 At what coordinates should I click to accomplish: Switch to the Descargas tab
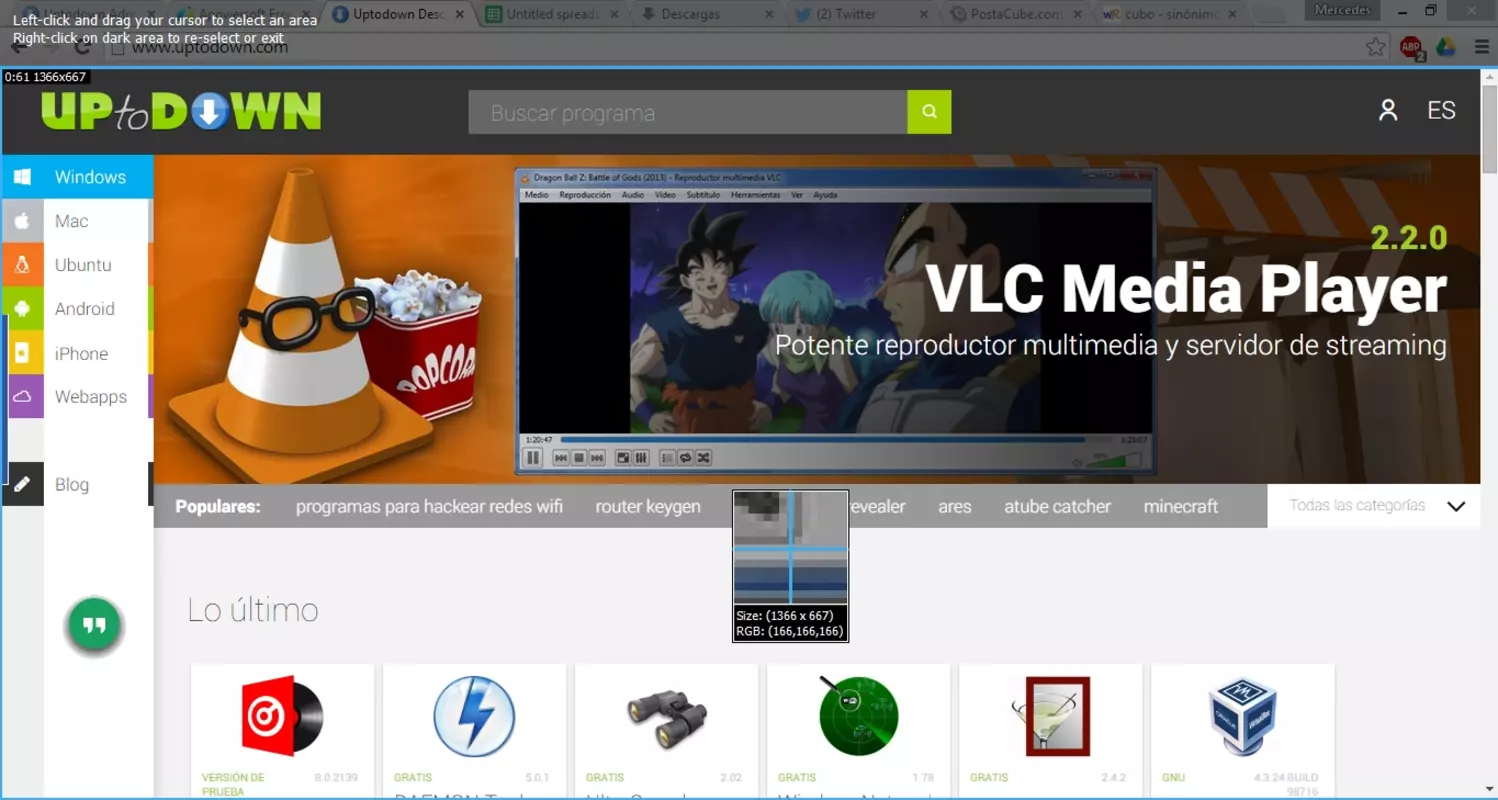[707, 14]
